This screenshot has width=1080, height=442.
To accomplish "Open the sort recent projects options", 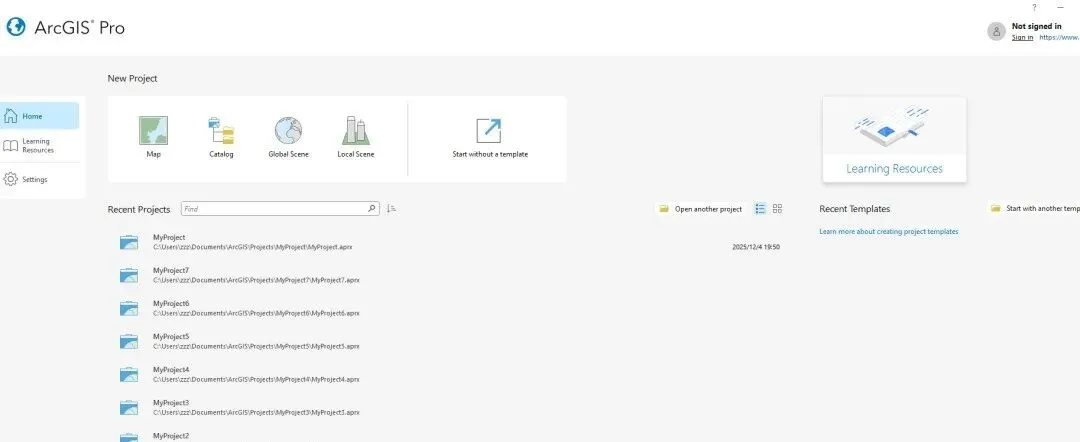I will click(x=391, y=209).
